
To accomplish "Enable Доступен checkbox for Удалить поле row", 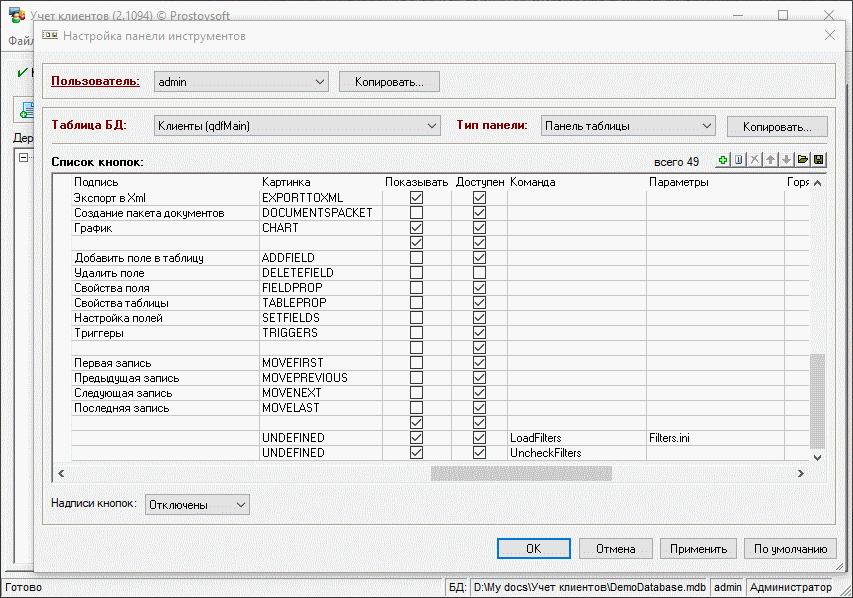I will (479, 273).
